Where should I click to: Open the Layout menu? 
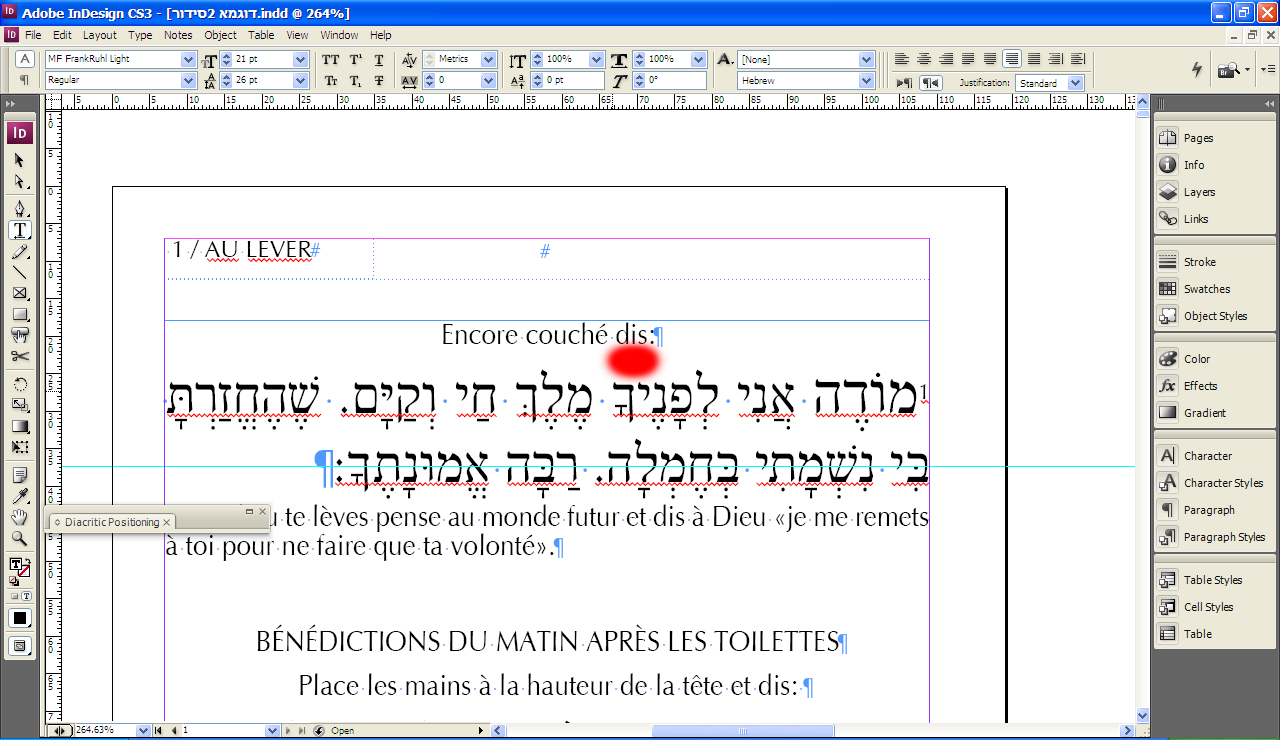tap(100, 35)
